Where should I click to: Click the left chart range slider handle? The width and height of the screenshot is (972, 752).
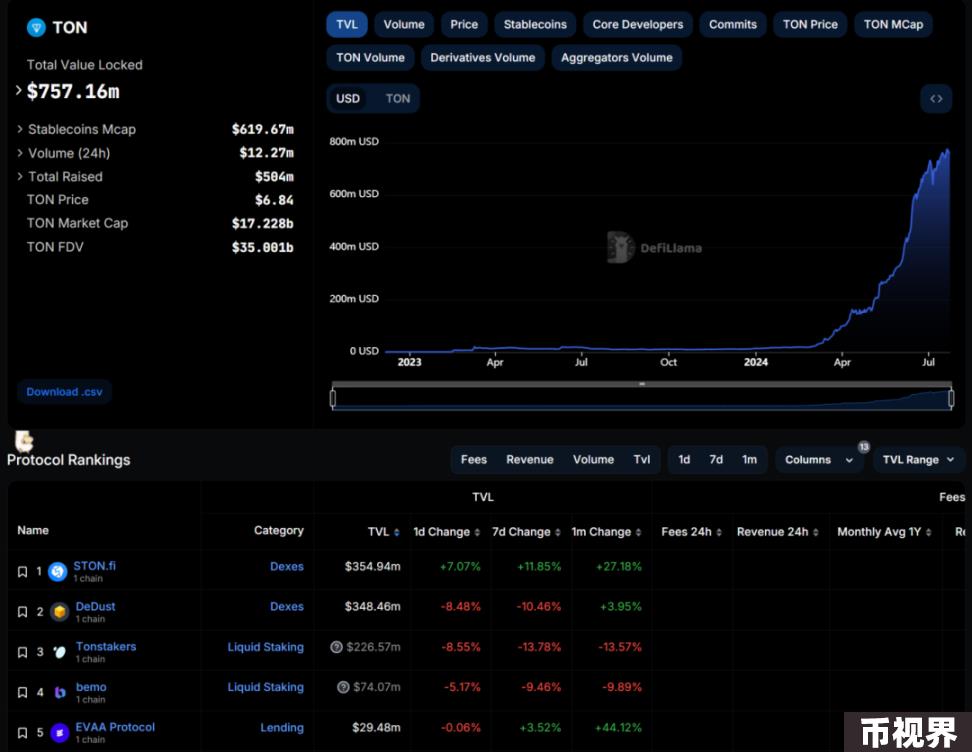(x=333, y=398)
